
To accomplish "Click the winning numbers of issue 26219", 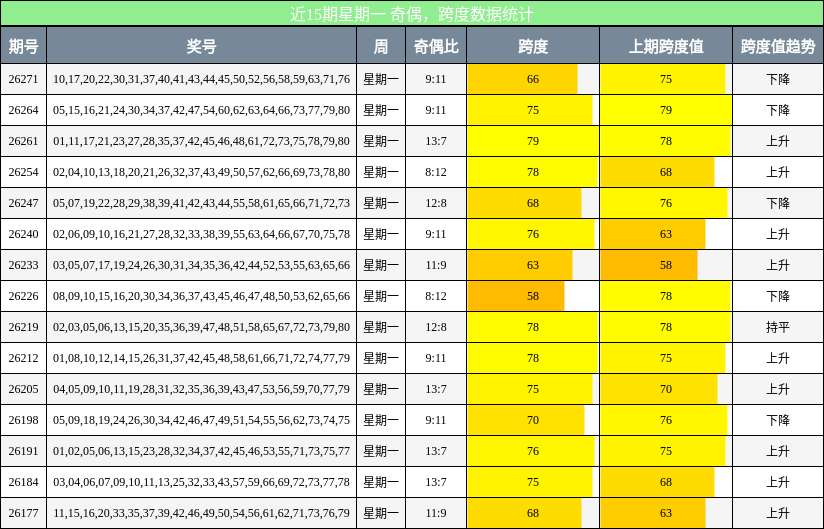I will click(202, 327).
